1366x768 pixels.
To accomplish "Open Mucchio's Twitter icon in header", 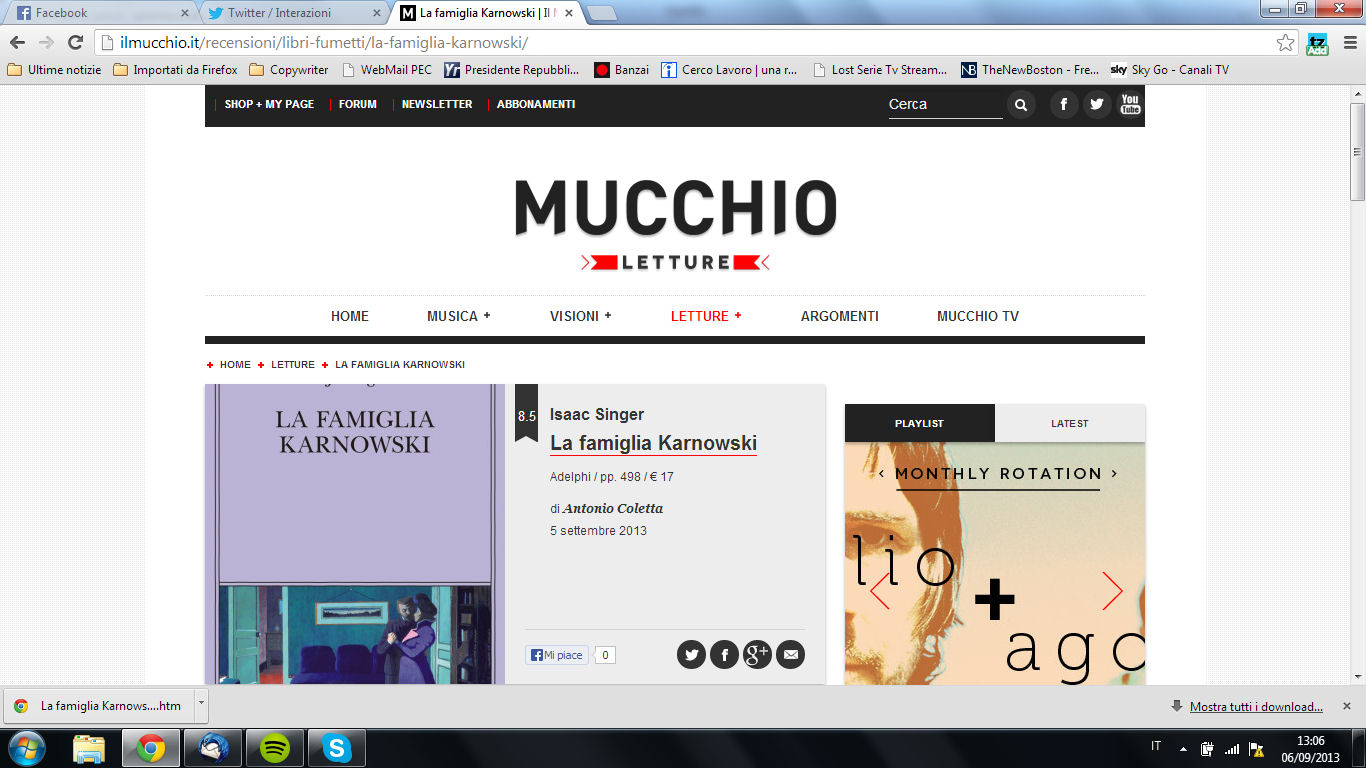I will click(x=1097, y=105).
